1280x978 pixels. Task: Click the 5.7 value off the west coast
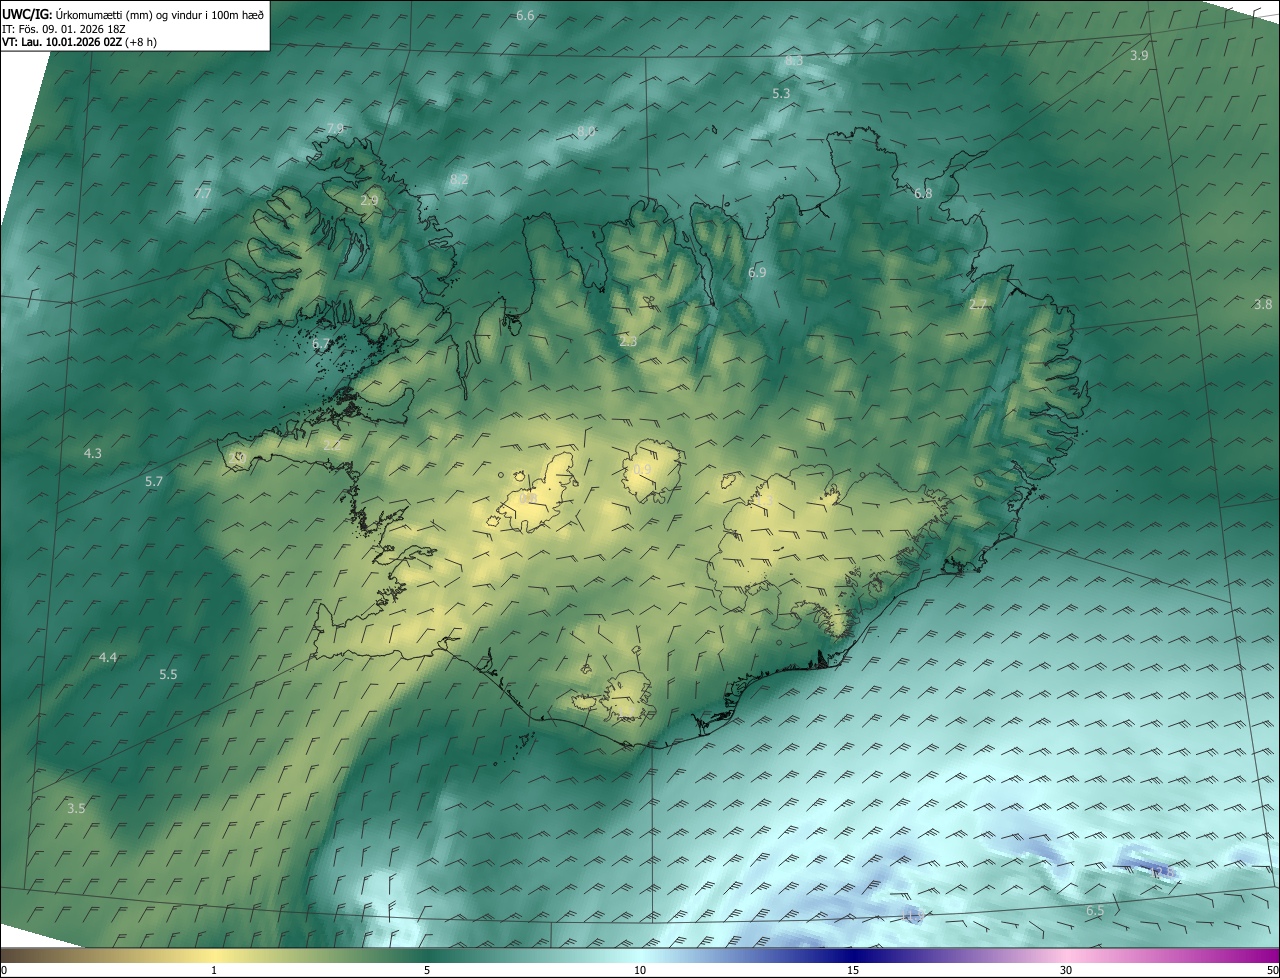[153, 482]
